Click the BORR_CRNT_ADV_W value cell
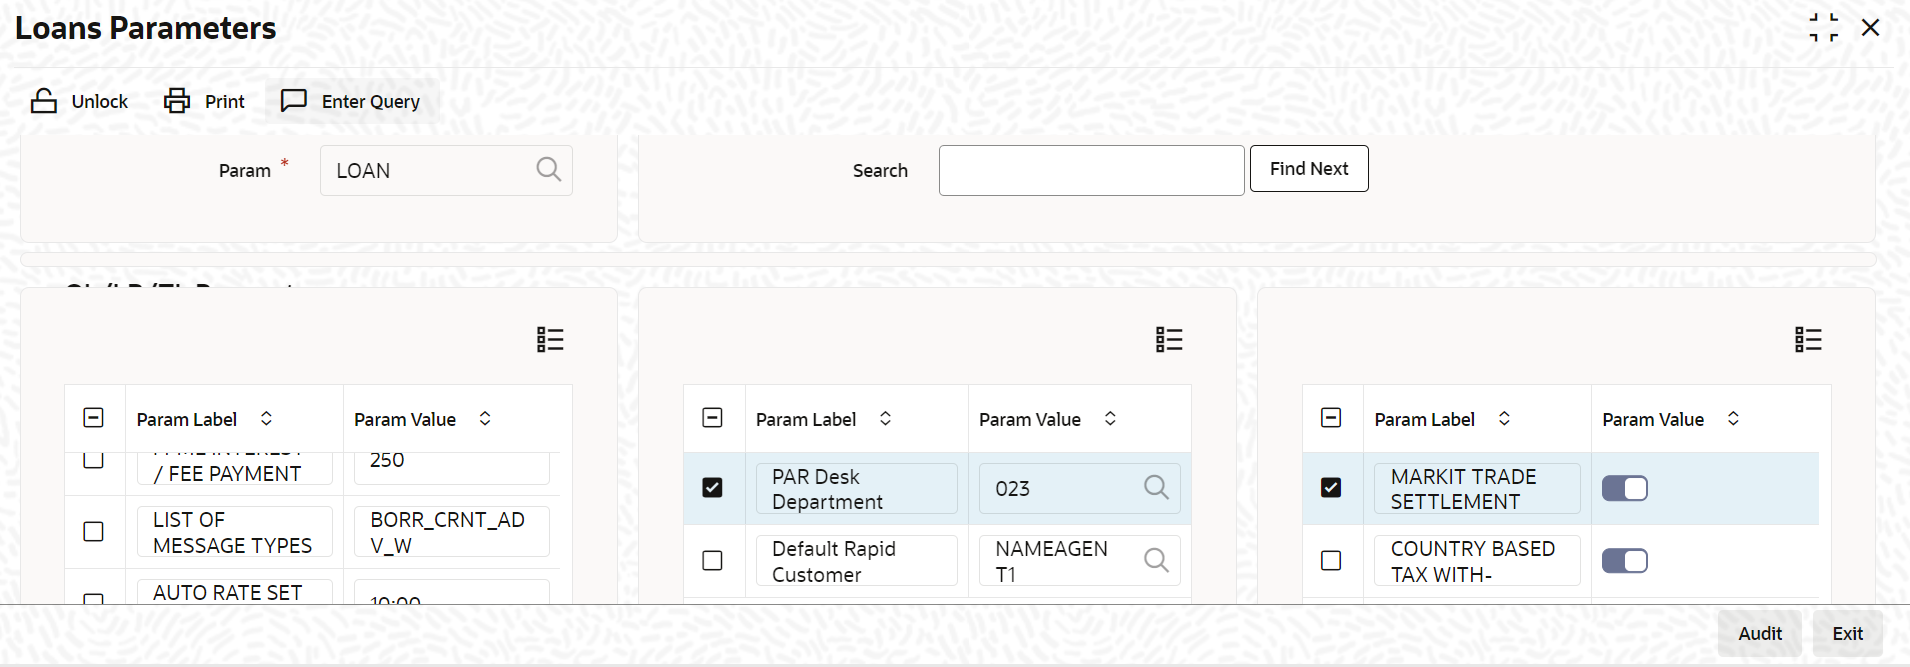The image size is (1910, 667). click(451, 532)
